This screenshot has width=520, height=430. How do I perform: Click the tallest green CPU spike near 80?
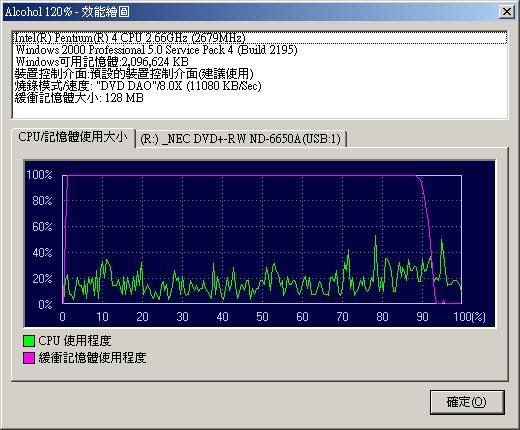point(376,237)
